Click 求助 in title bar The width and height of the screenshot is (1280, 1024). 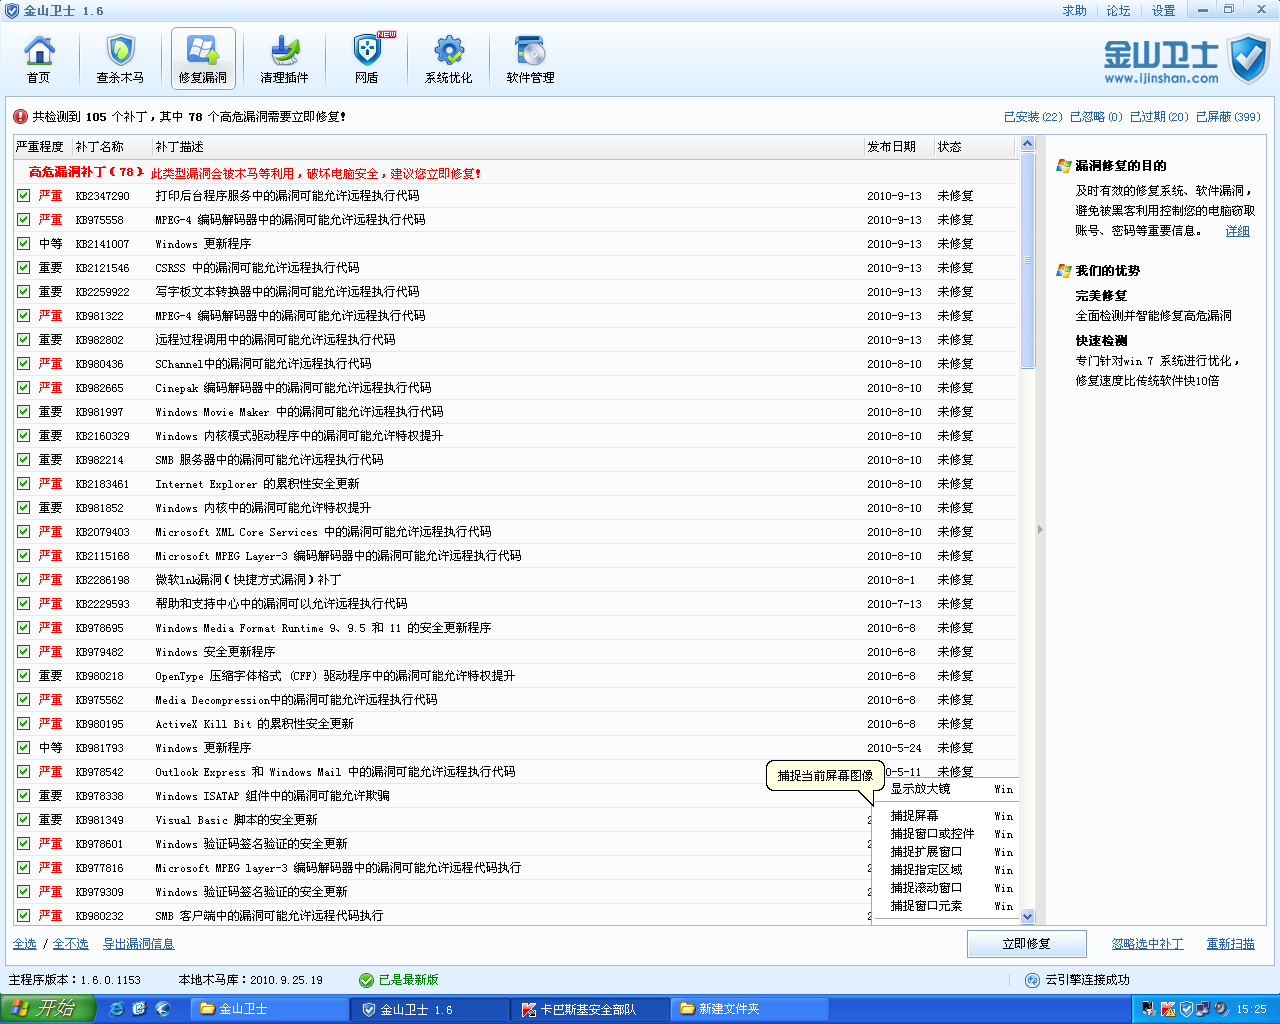click(1075, 11)
